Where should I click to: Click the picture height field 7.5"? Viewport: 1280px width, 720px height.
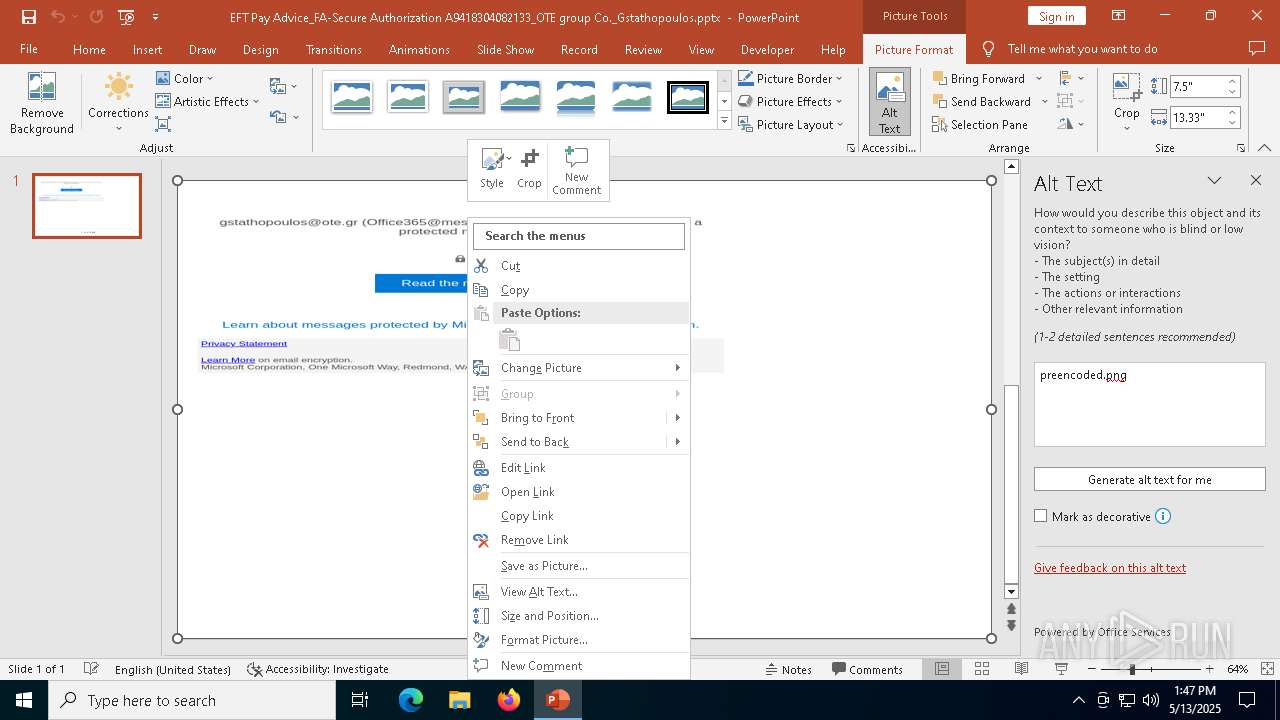coord(1196,87)
